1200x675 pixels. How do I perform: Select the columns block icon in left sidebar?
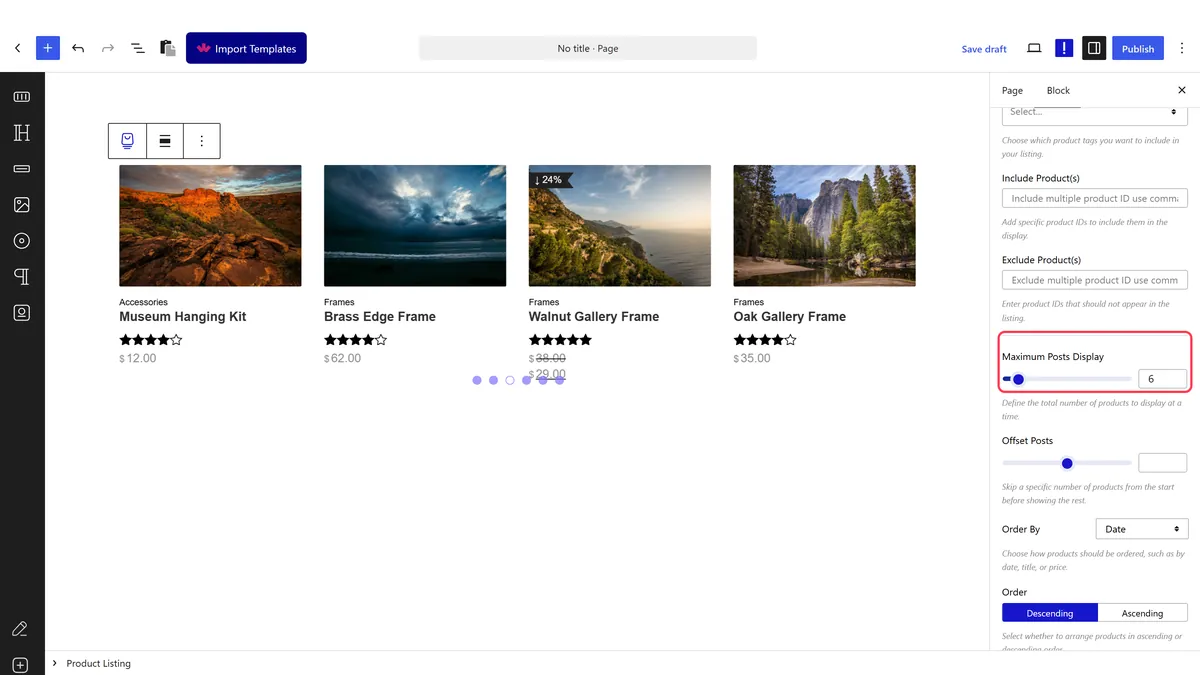tap(22, 97)
